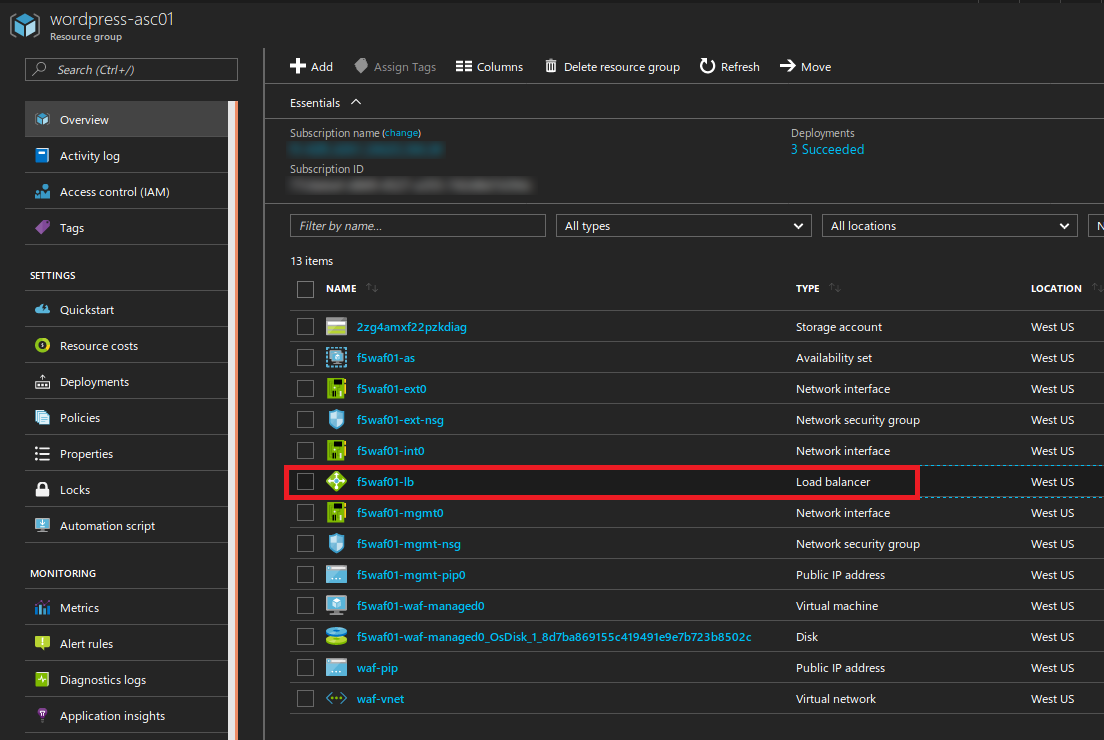The width and height of the screenshot is (1104, 740).
Task: Open the f5waf01-mgmt-nsg resource link
Action: (x=408, y=544)
